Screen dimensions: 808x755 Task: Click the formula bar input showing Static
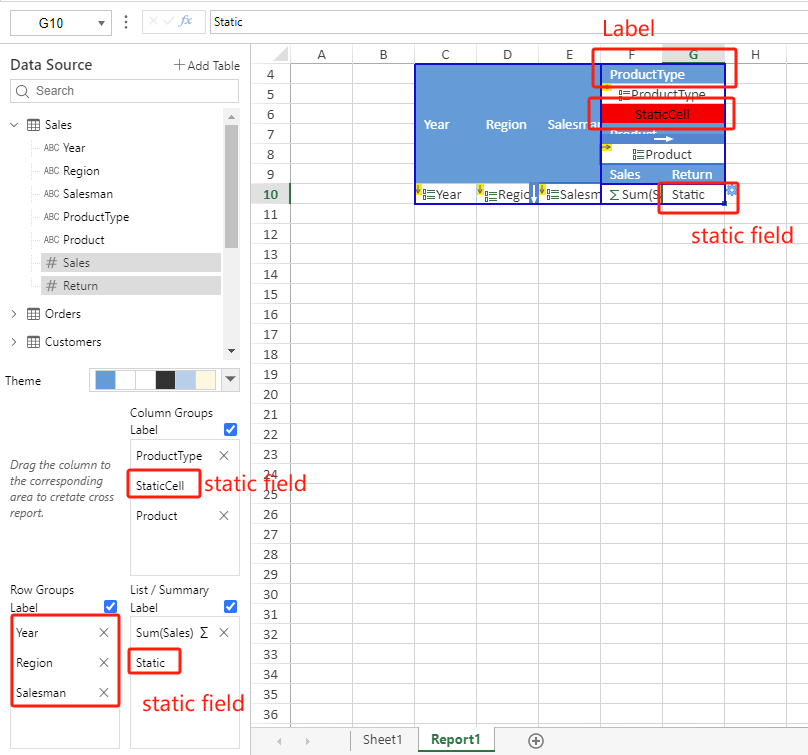509,22
